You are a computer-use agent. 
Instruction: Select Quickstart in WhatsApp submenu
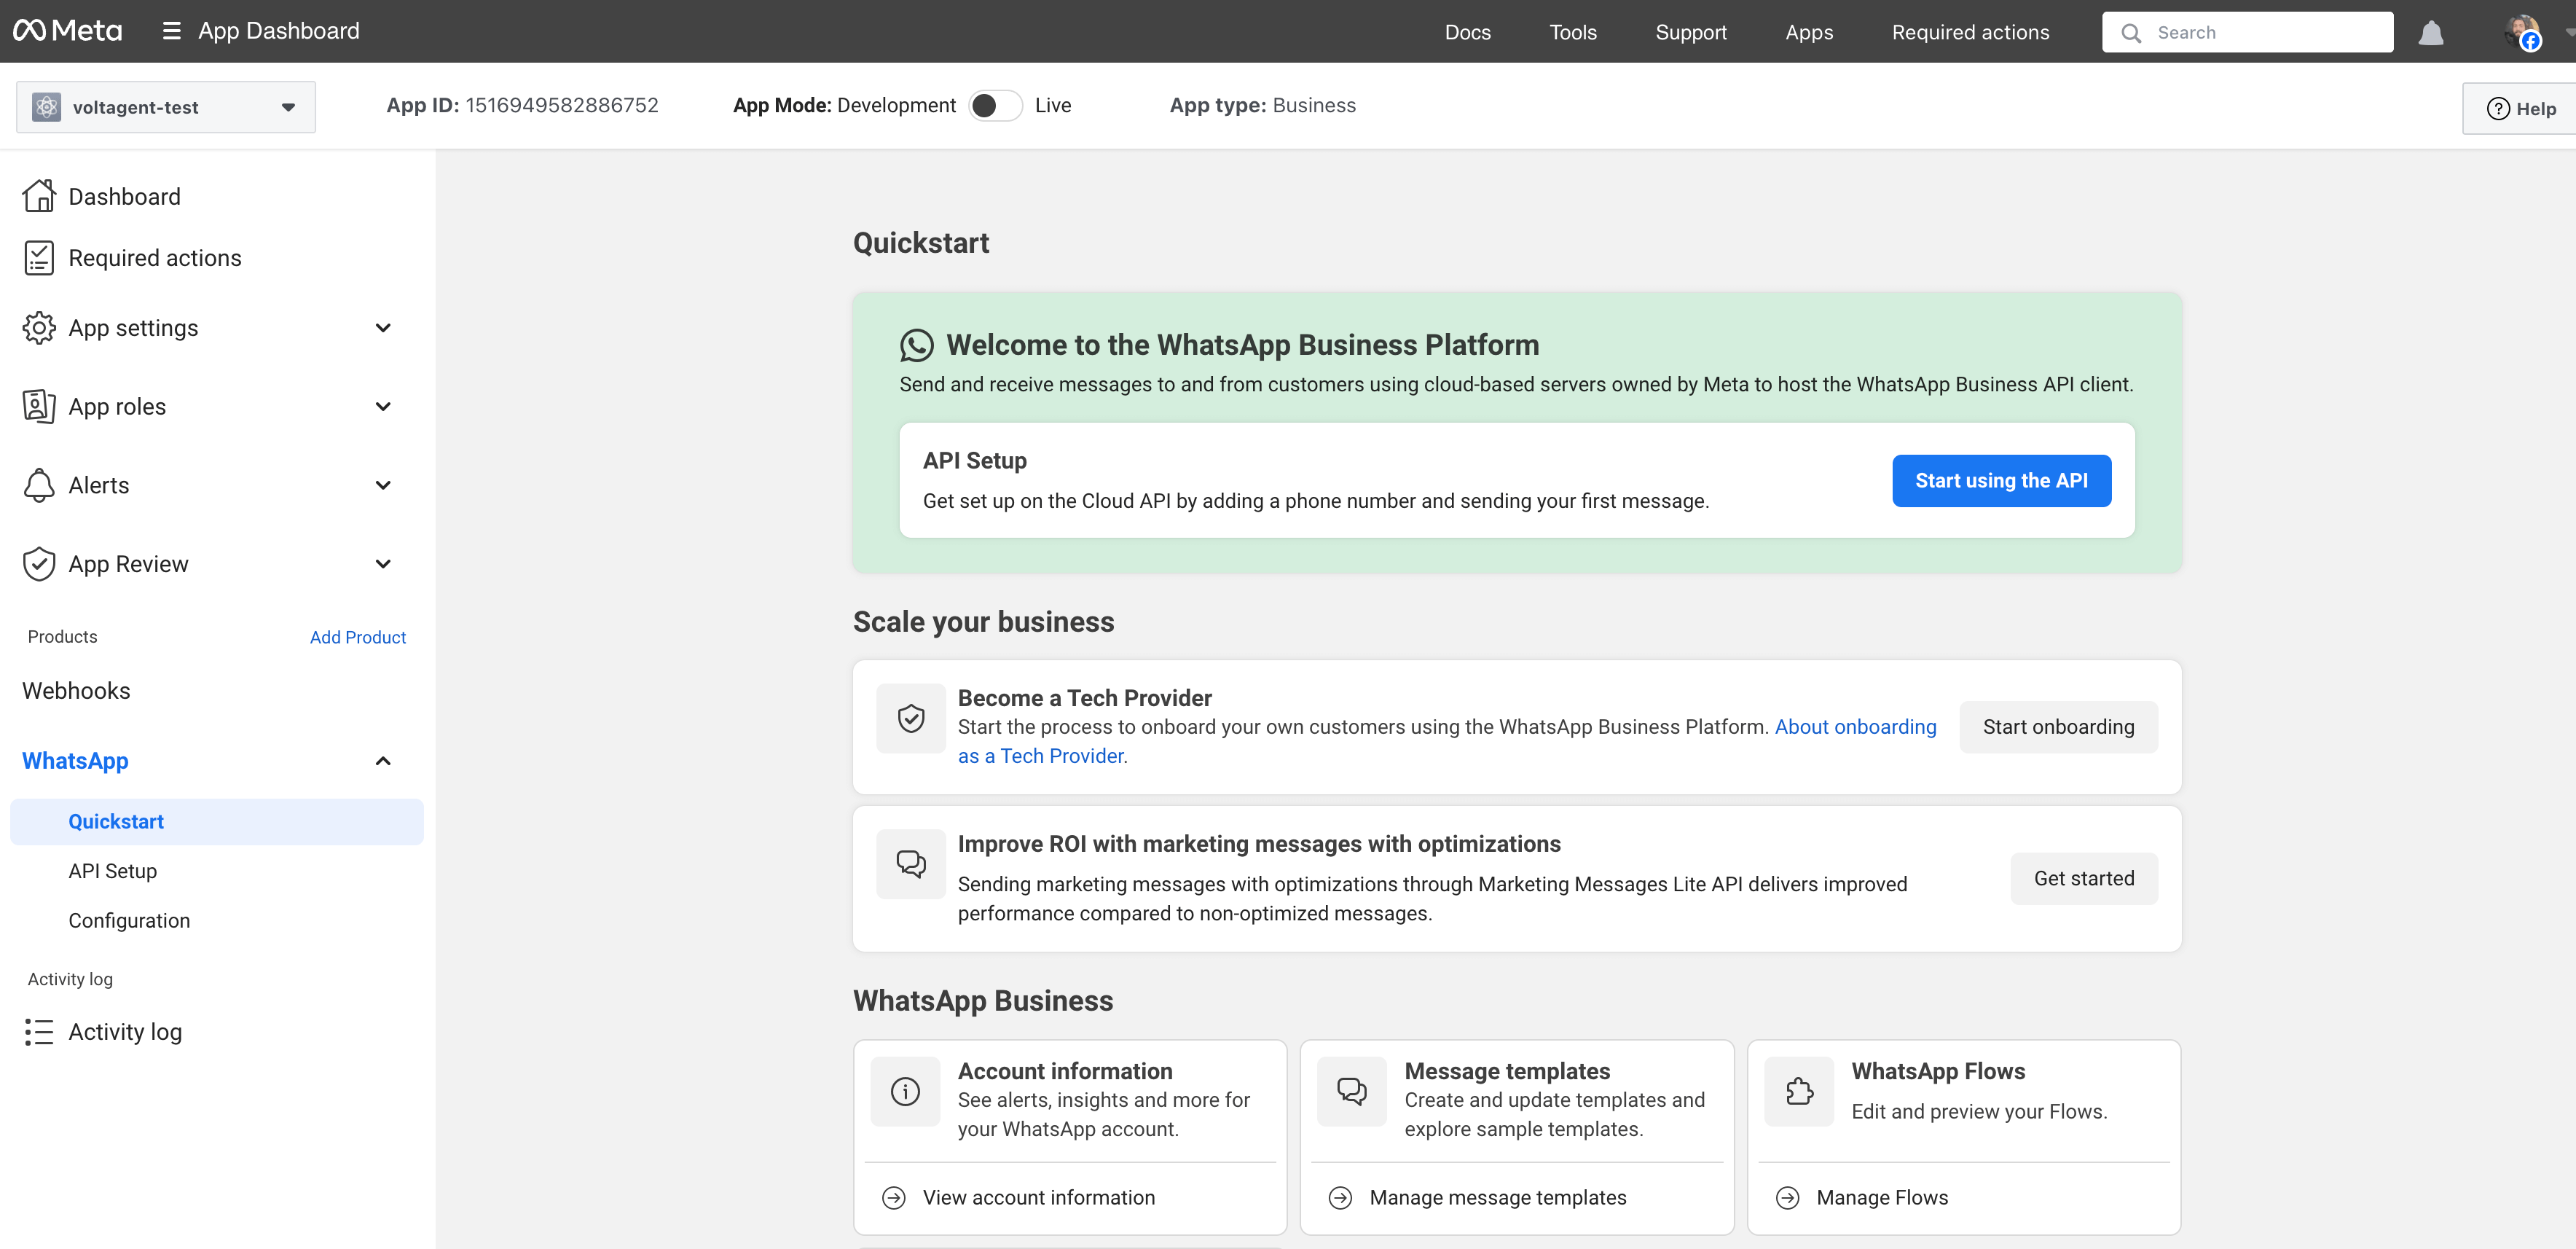click(x=217, y=822)
